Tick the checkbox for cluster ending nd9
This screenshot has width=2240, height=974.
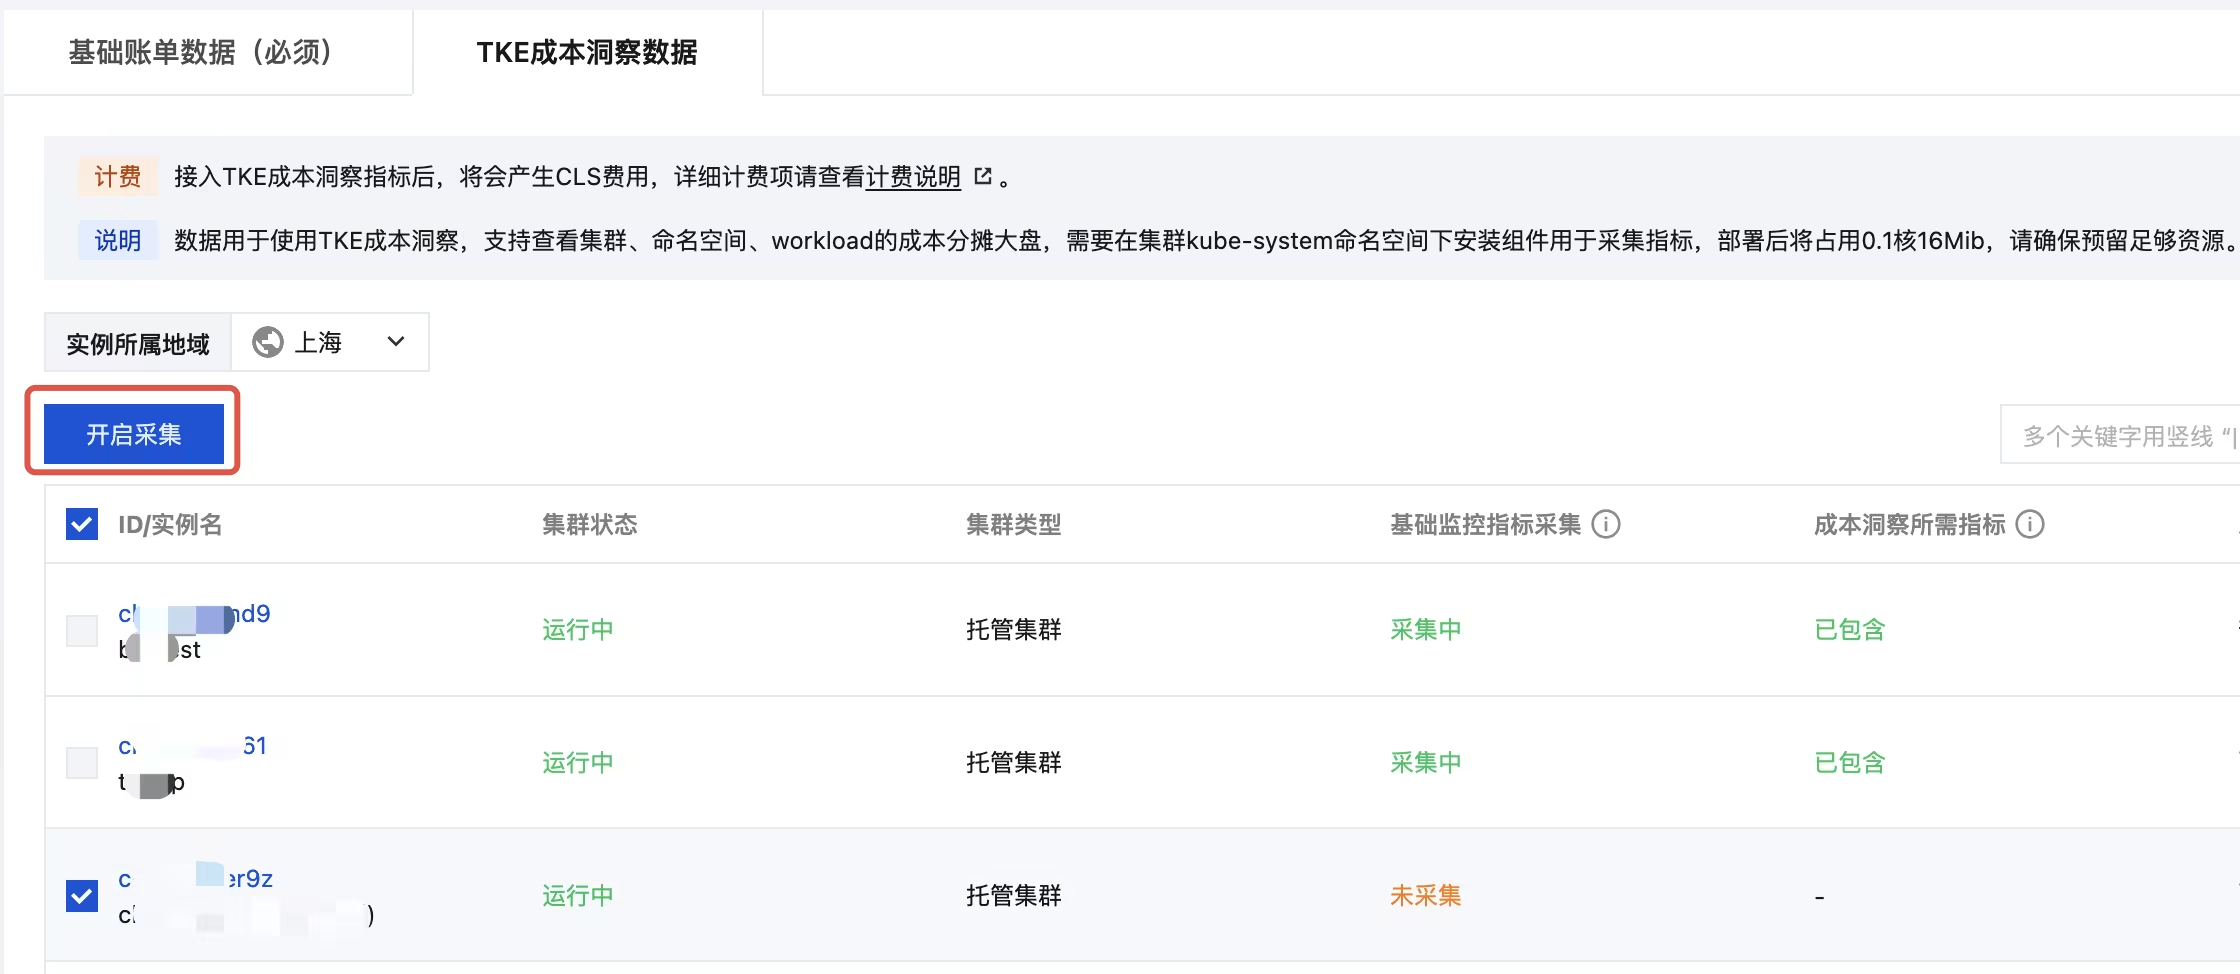(82, 631)
